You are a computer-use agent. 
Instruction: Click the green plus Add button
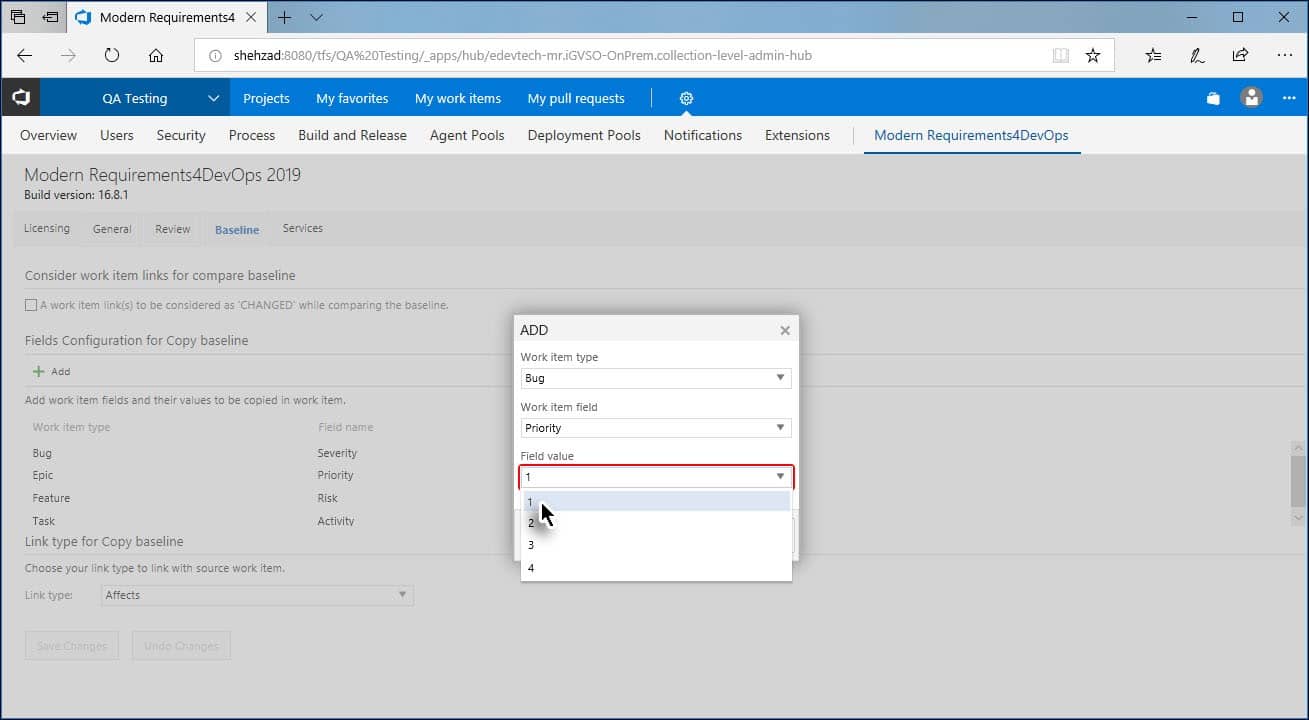[52, 371]
